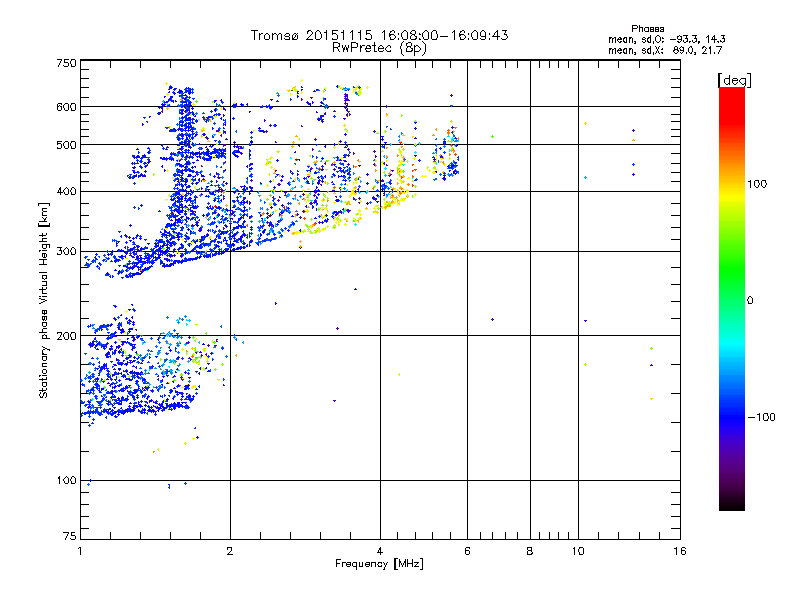Click the 'RwPretec (8p)' subtitle
800x600 pixels.
379,48
